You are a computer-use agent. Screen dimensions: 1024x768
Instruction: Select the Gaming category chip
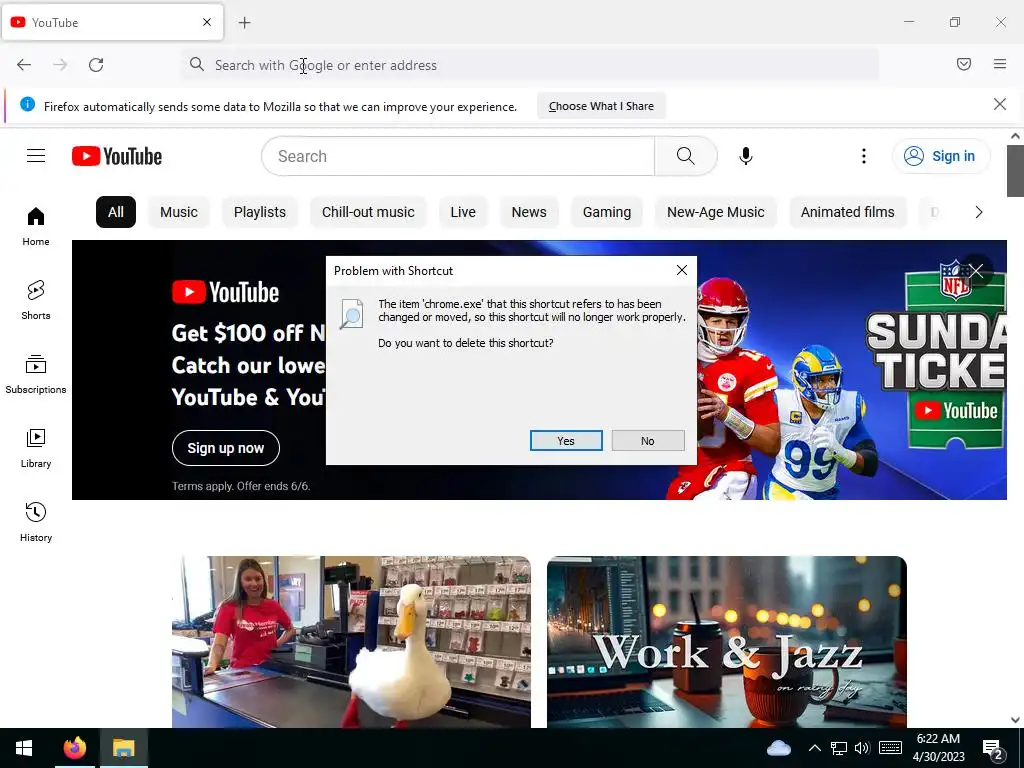click(607, 212)
